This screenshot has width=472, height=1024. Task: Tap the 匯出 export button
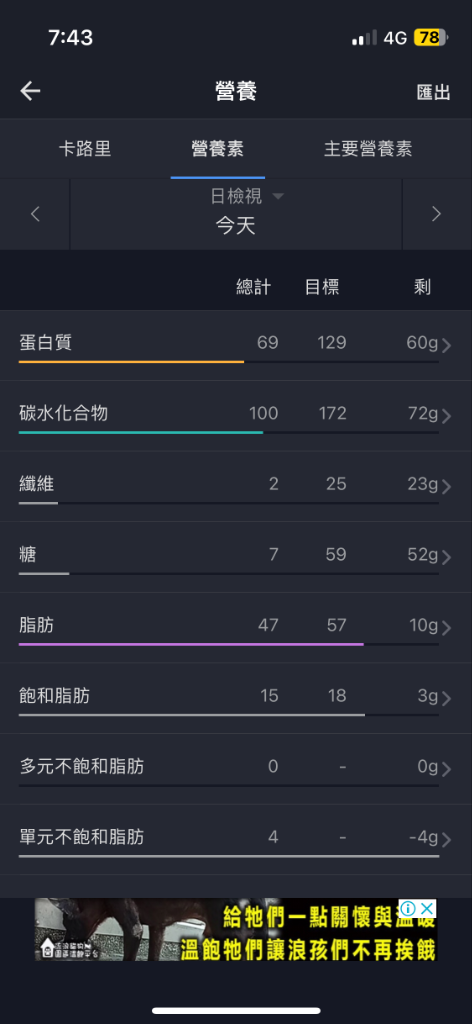pos(433,92)
